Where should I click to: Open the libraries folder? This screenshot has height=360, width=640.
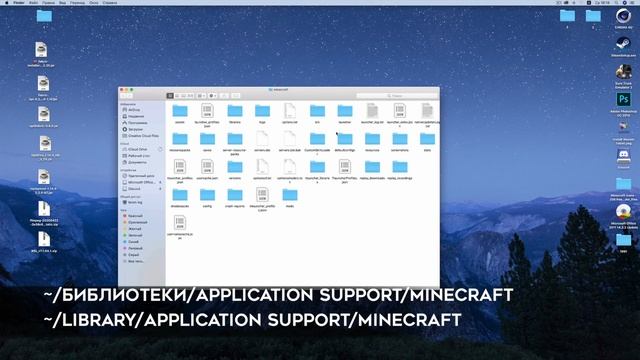tap(235, 111)
